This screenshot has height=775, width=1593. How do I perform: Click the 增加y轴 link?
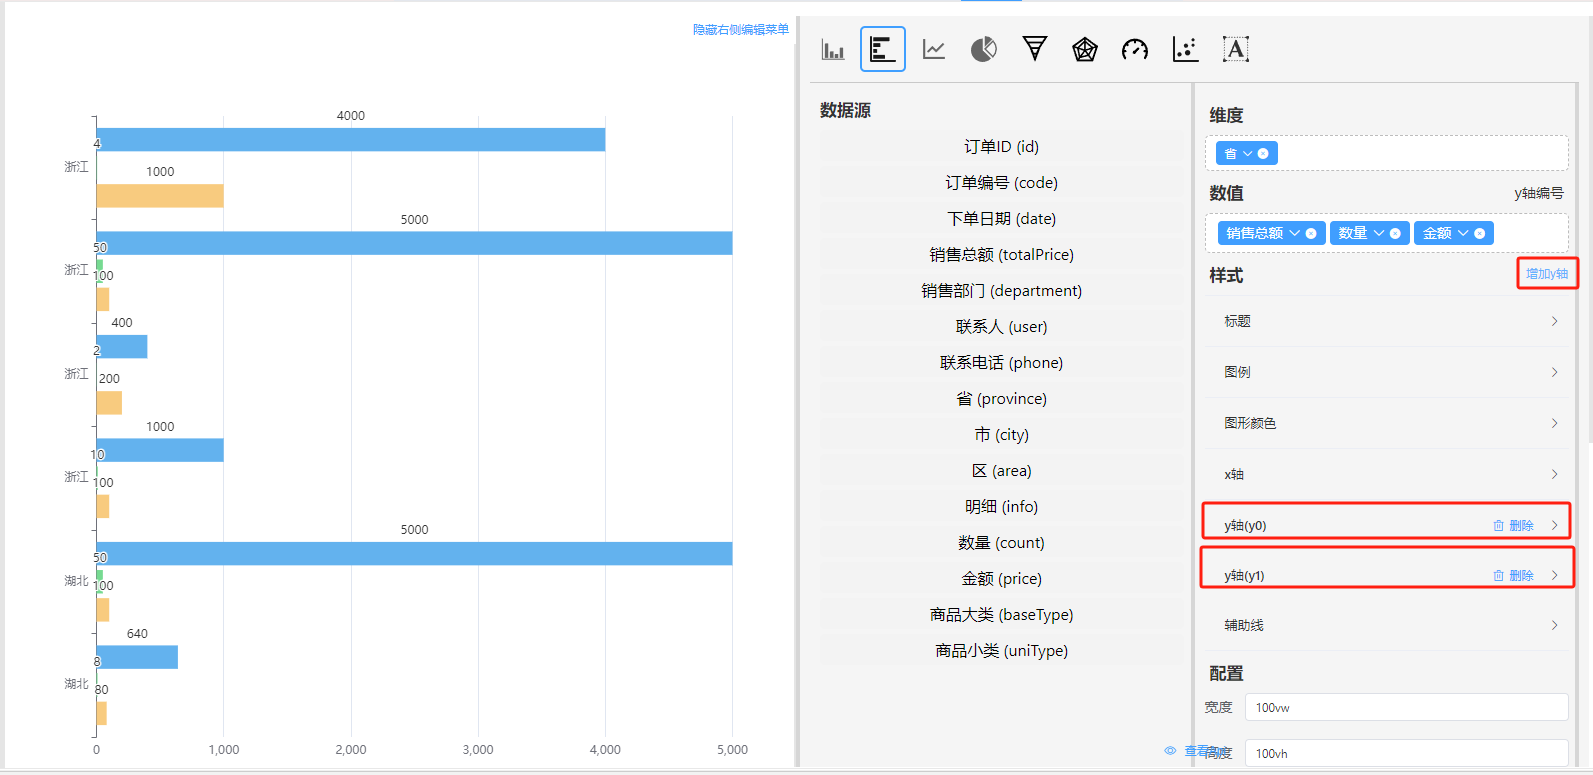click(x=1546, y=274)
